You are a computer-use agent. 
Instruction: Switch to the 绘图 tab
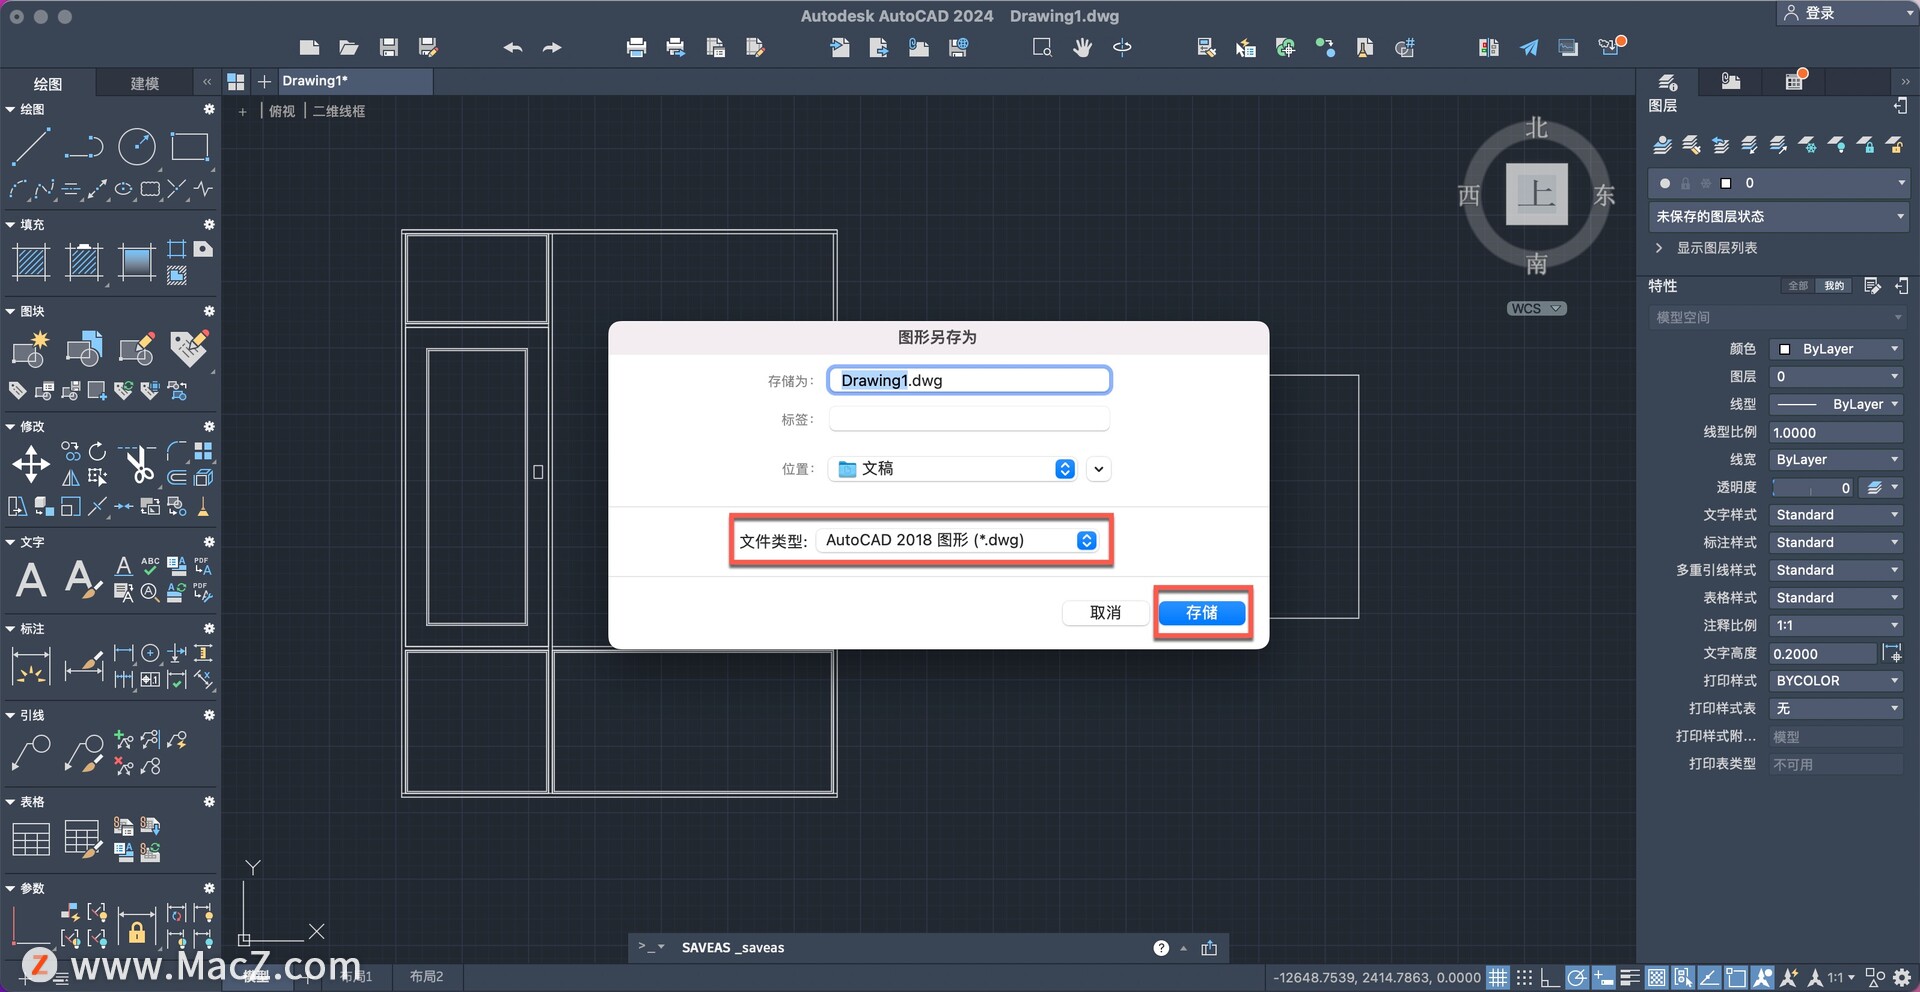(47, 83)
